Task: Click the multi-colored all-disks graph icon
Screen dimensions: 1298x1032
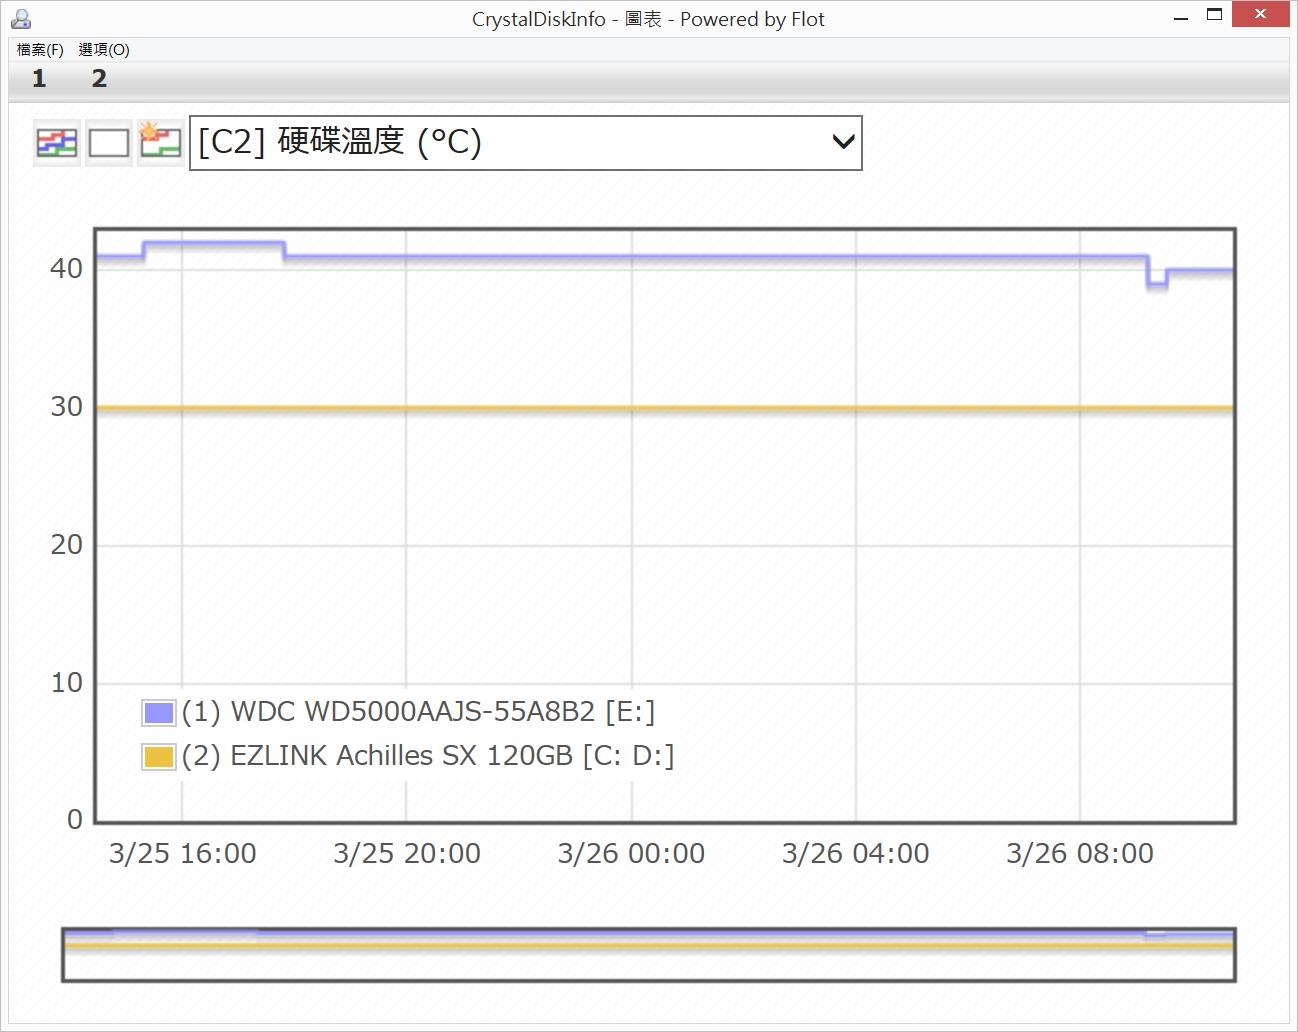Action: 57,143
